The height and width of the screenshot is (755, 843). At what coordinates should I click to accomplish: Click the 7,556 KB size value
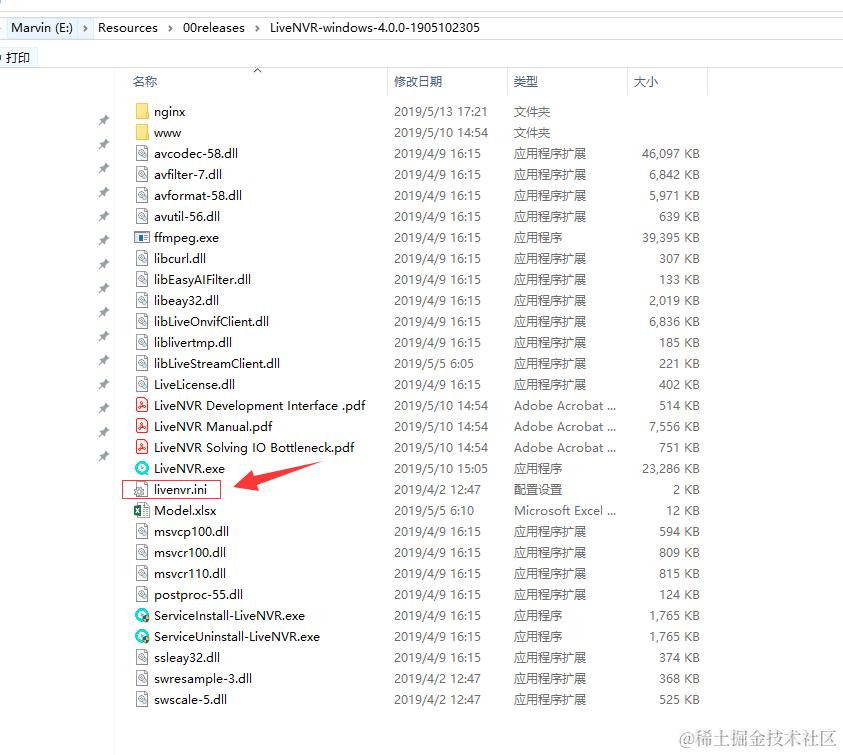(674, 426)
